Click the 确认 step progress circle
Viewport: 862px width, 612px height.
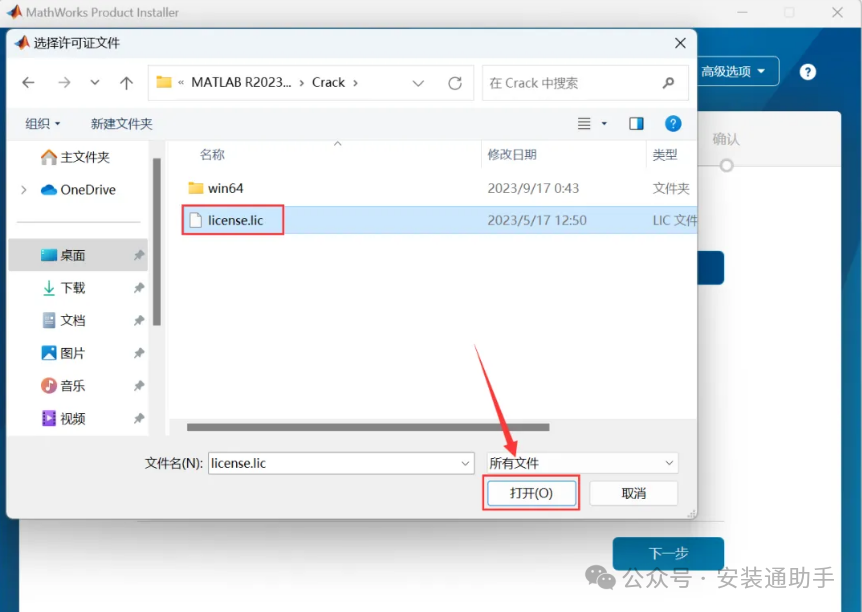click(x=726, y=166)
